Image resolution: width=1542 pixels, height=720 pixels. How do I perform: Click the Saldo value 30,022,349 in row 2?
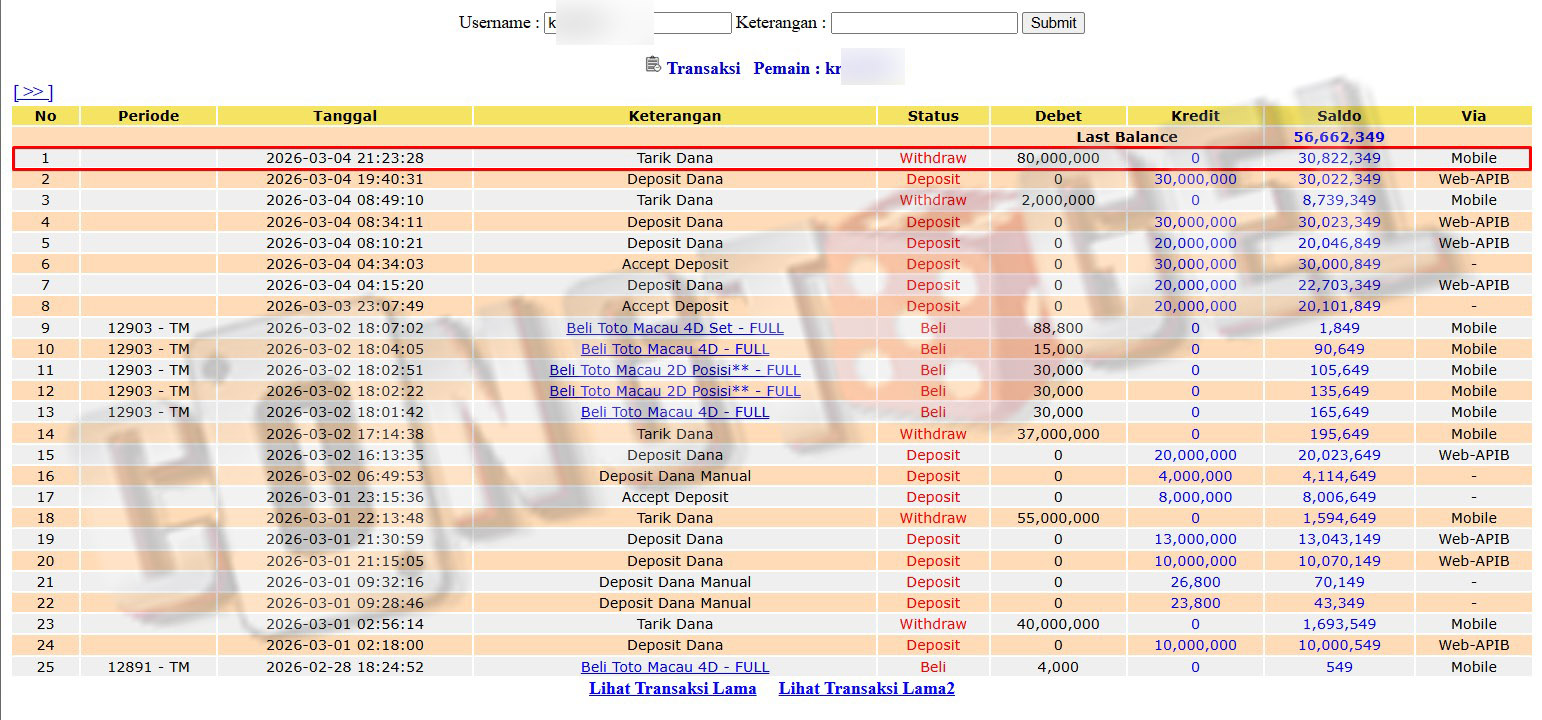[x=1338, y=179]
